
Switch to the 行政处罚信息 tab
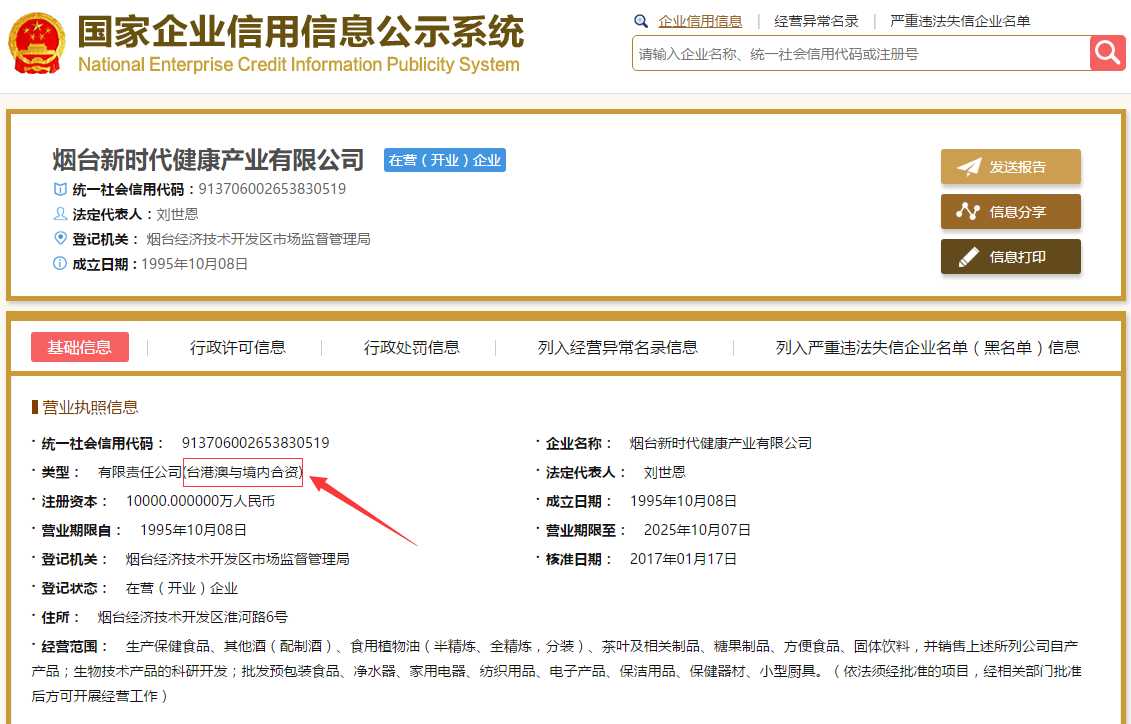pos(412,348)
